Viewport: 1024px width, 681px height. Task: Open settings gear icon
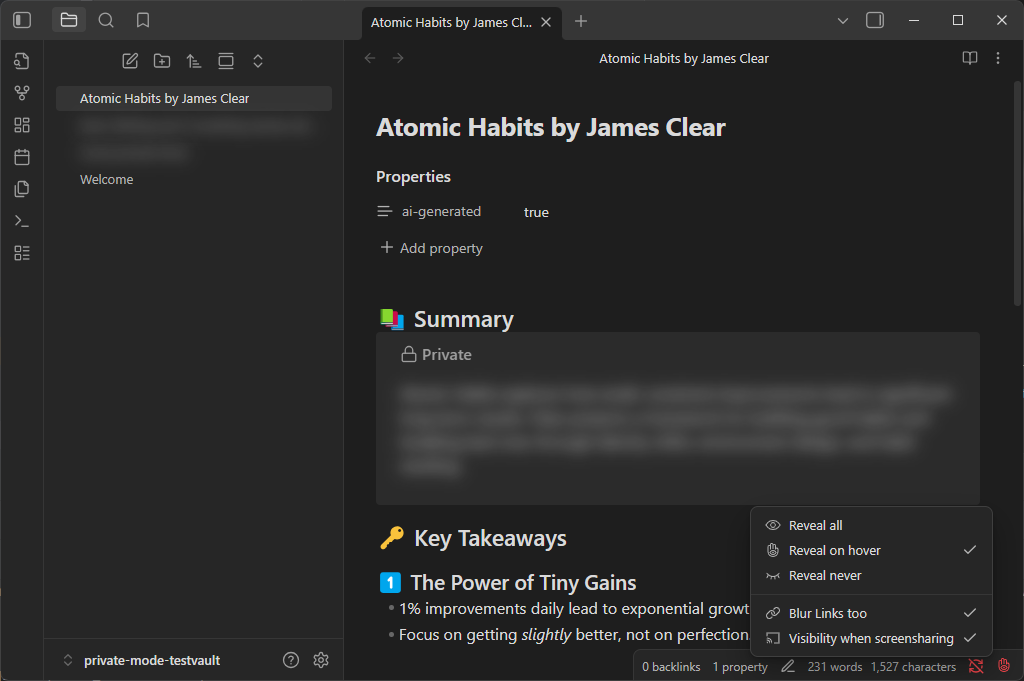(321, 660)
